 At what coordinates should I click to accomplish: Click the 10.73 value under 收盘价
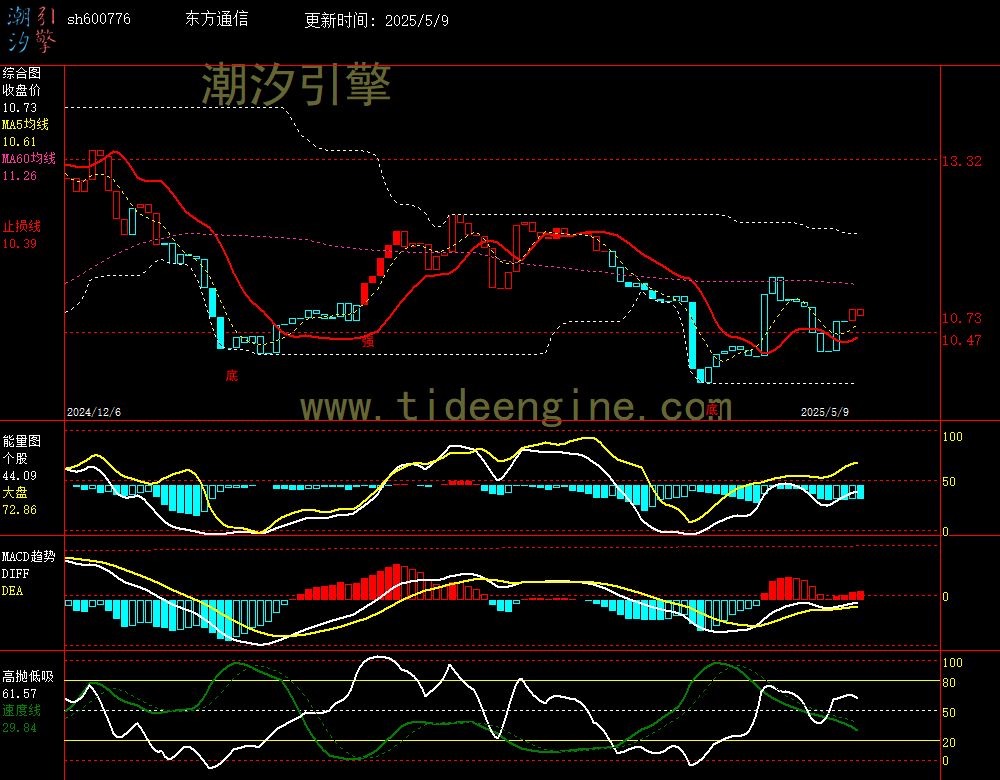(x=20, y=108)
